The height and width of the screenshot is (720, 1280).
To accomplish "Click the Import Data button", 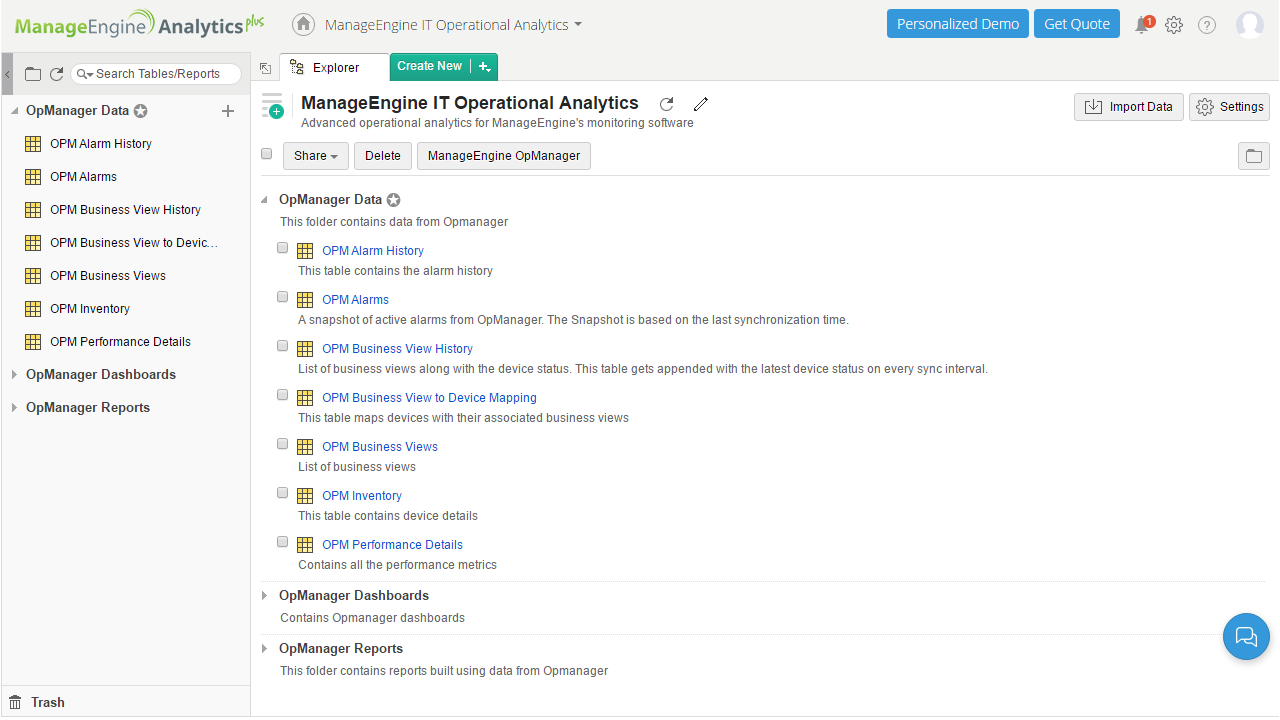I will (1129, 107).
